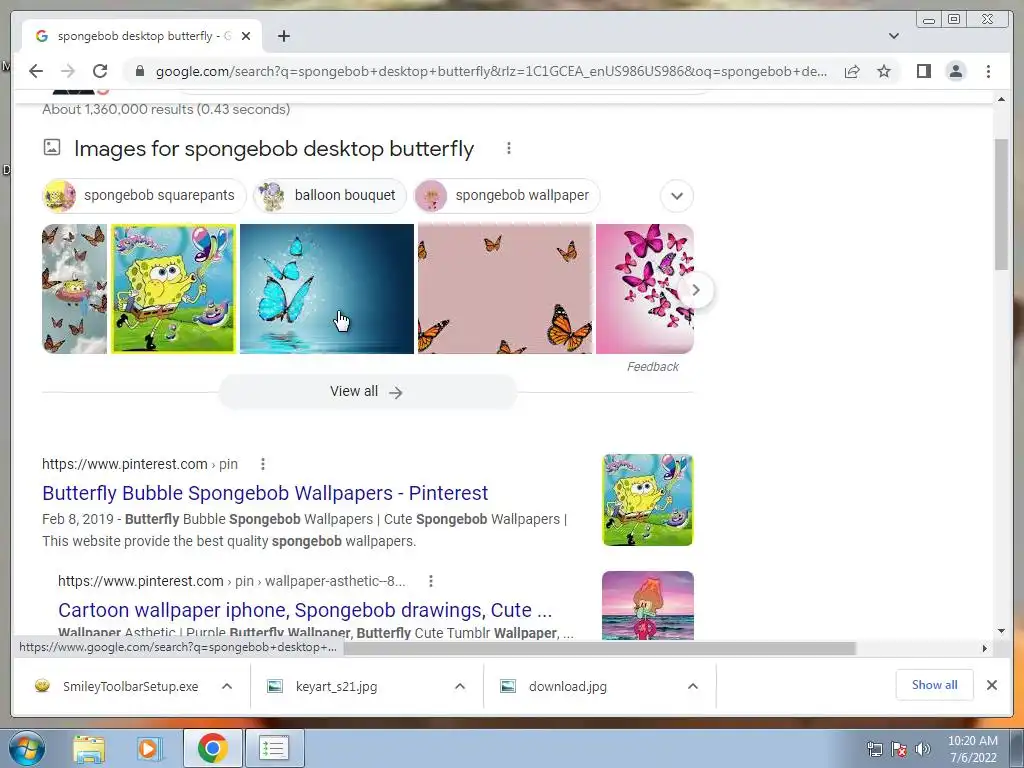
Task: Open options menu beside Images heading
Action: click(508, 148)
